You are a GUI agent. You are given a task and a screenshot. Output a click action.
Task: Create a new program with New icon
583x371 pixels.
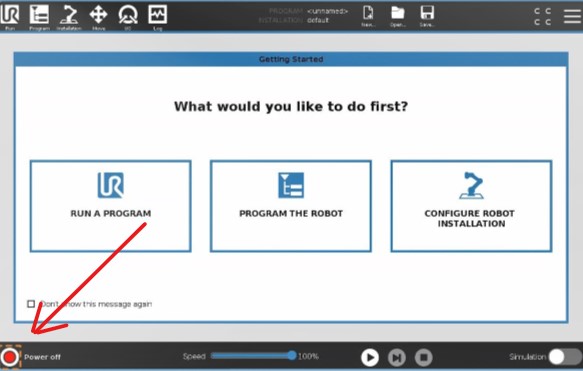368,17
